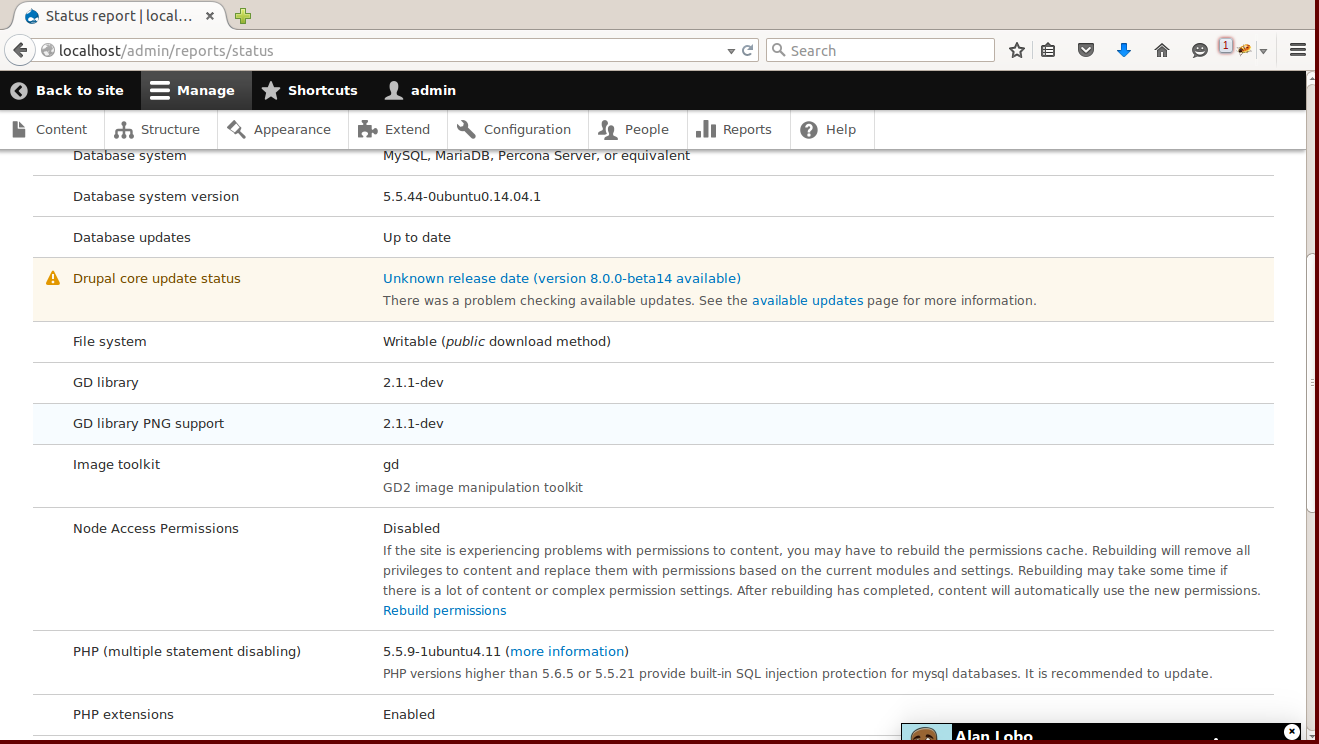Open a new tab with plus icon
The height and width of the screenshot is (744, 1319).
coord(243,16)
